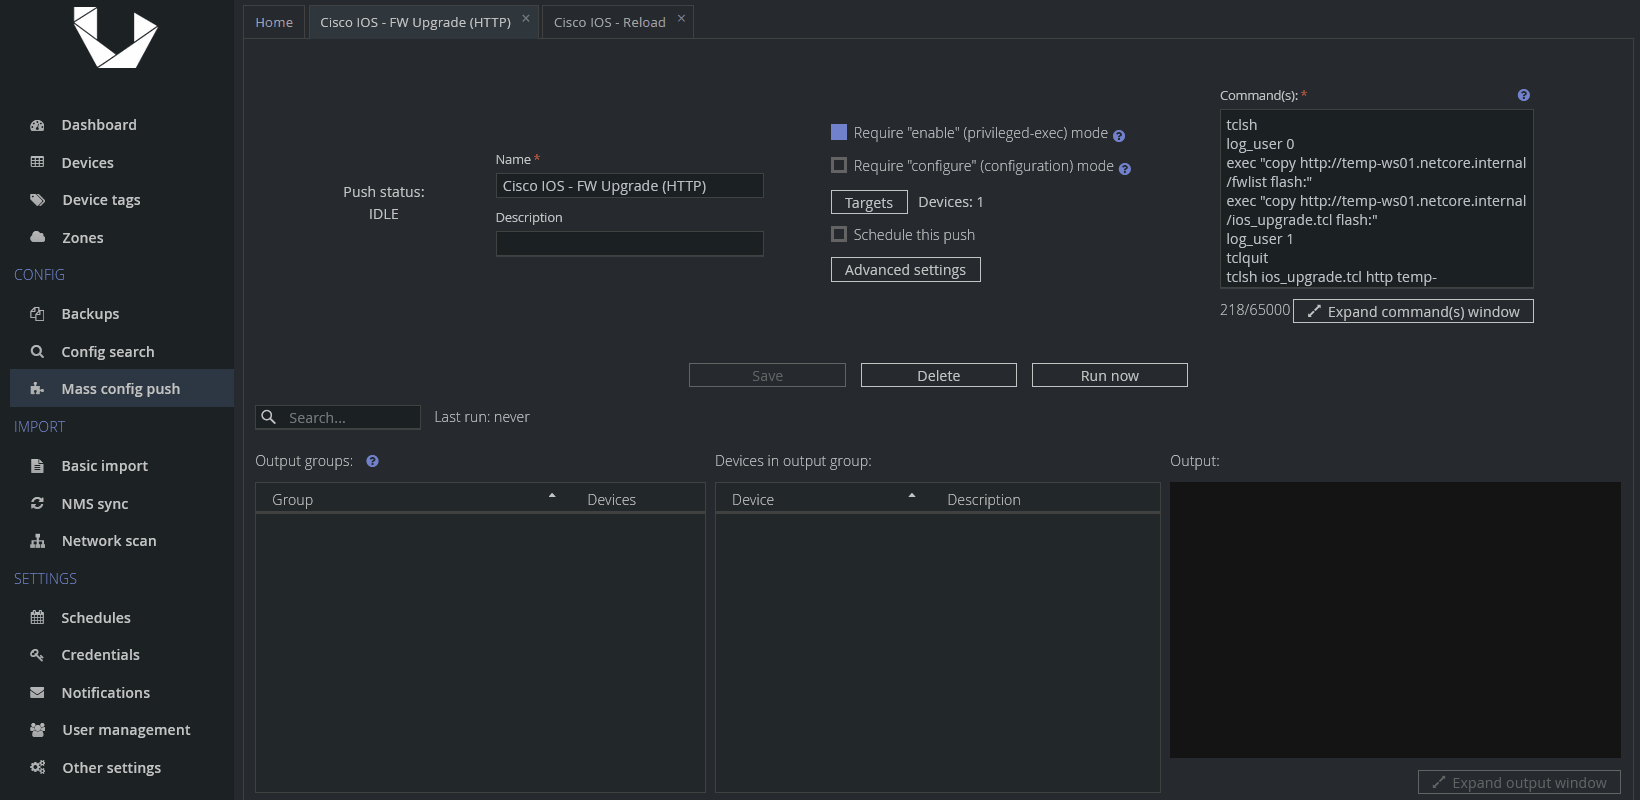This screenshot has width=1640, height=800.
Task: Select Cisco IOS - FW Upgrade (HTTP) tab
Action: pyautogui.click(x=415, y=22)
